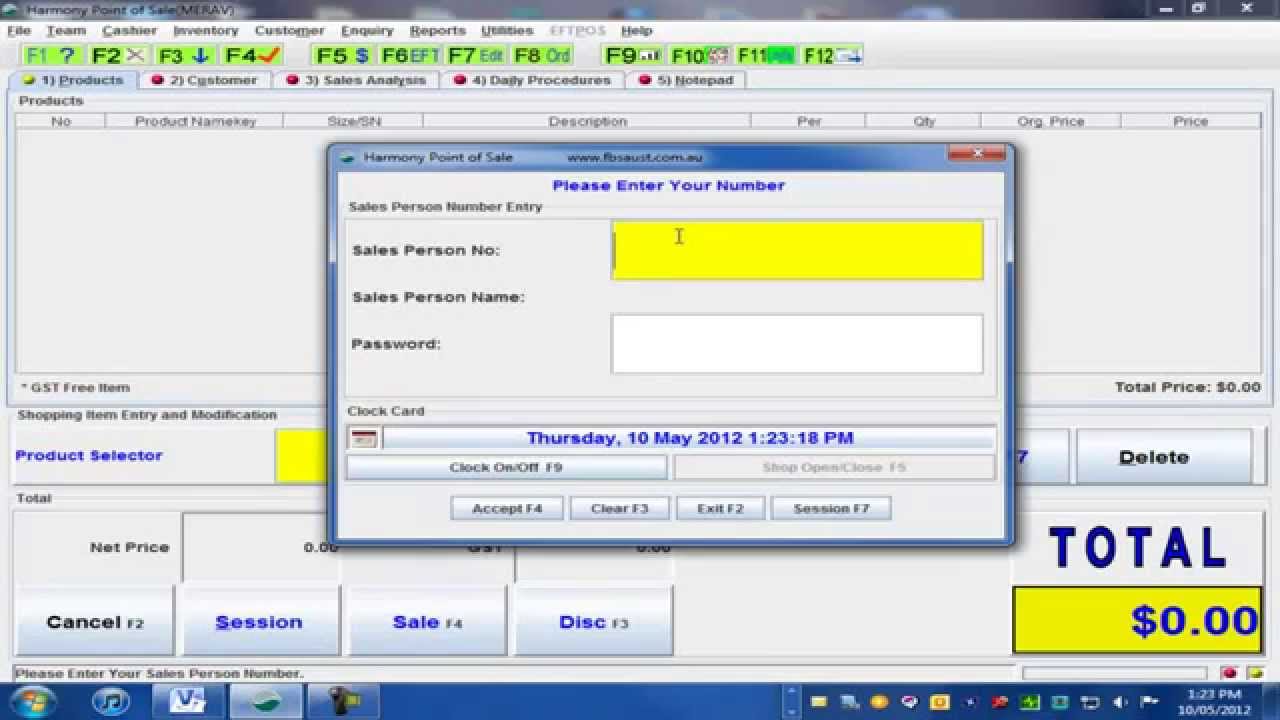Switch to the 4) Daily Procedures tab
1280x720 pixels.
(531, 80)
